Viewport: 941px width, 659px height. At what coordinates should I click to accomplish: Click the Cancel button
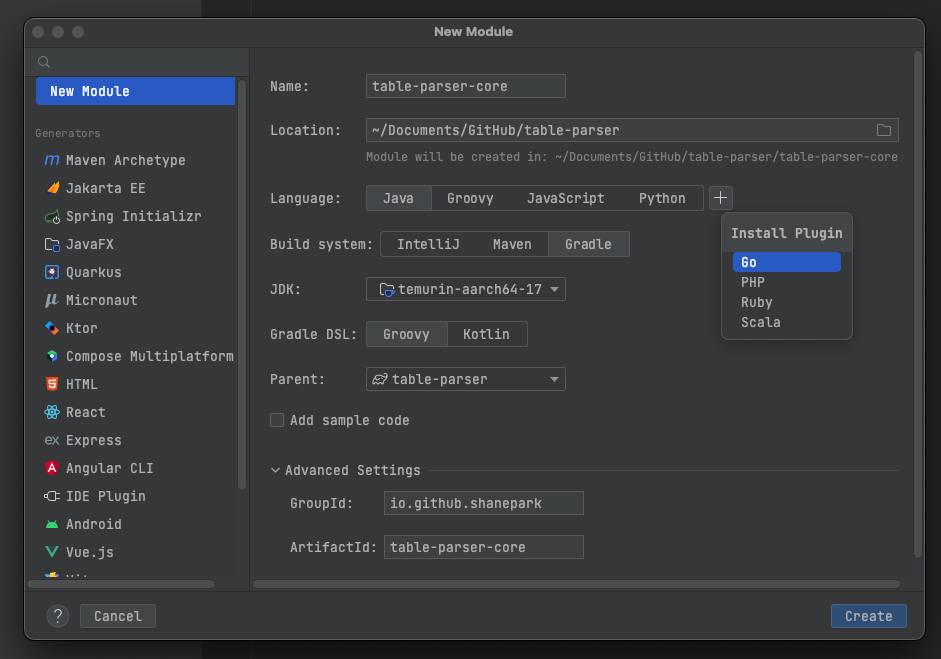[118, 616]
